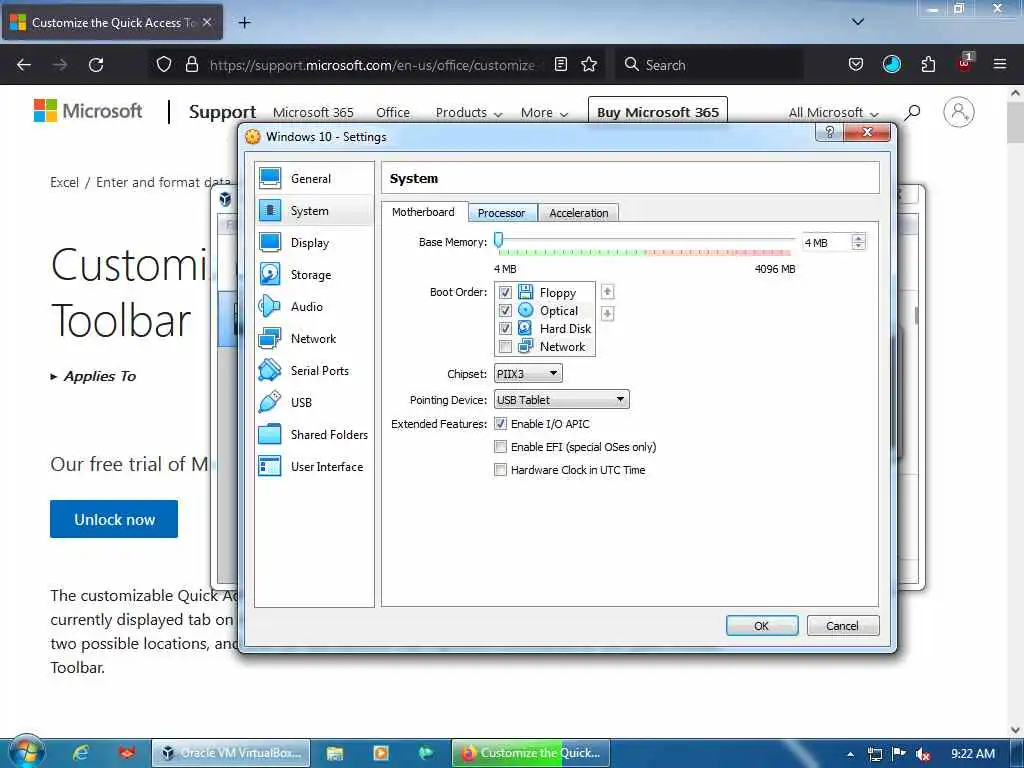Click Buy Microsoft 365 button
Screen dimensions: 1024x768
(658, 112)
